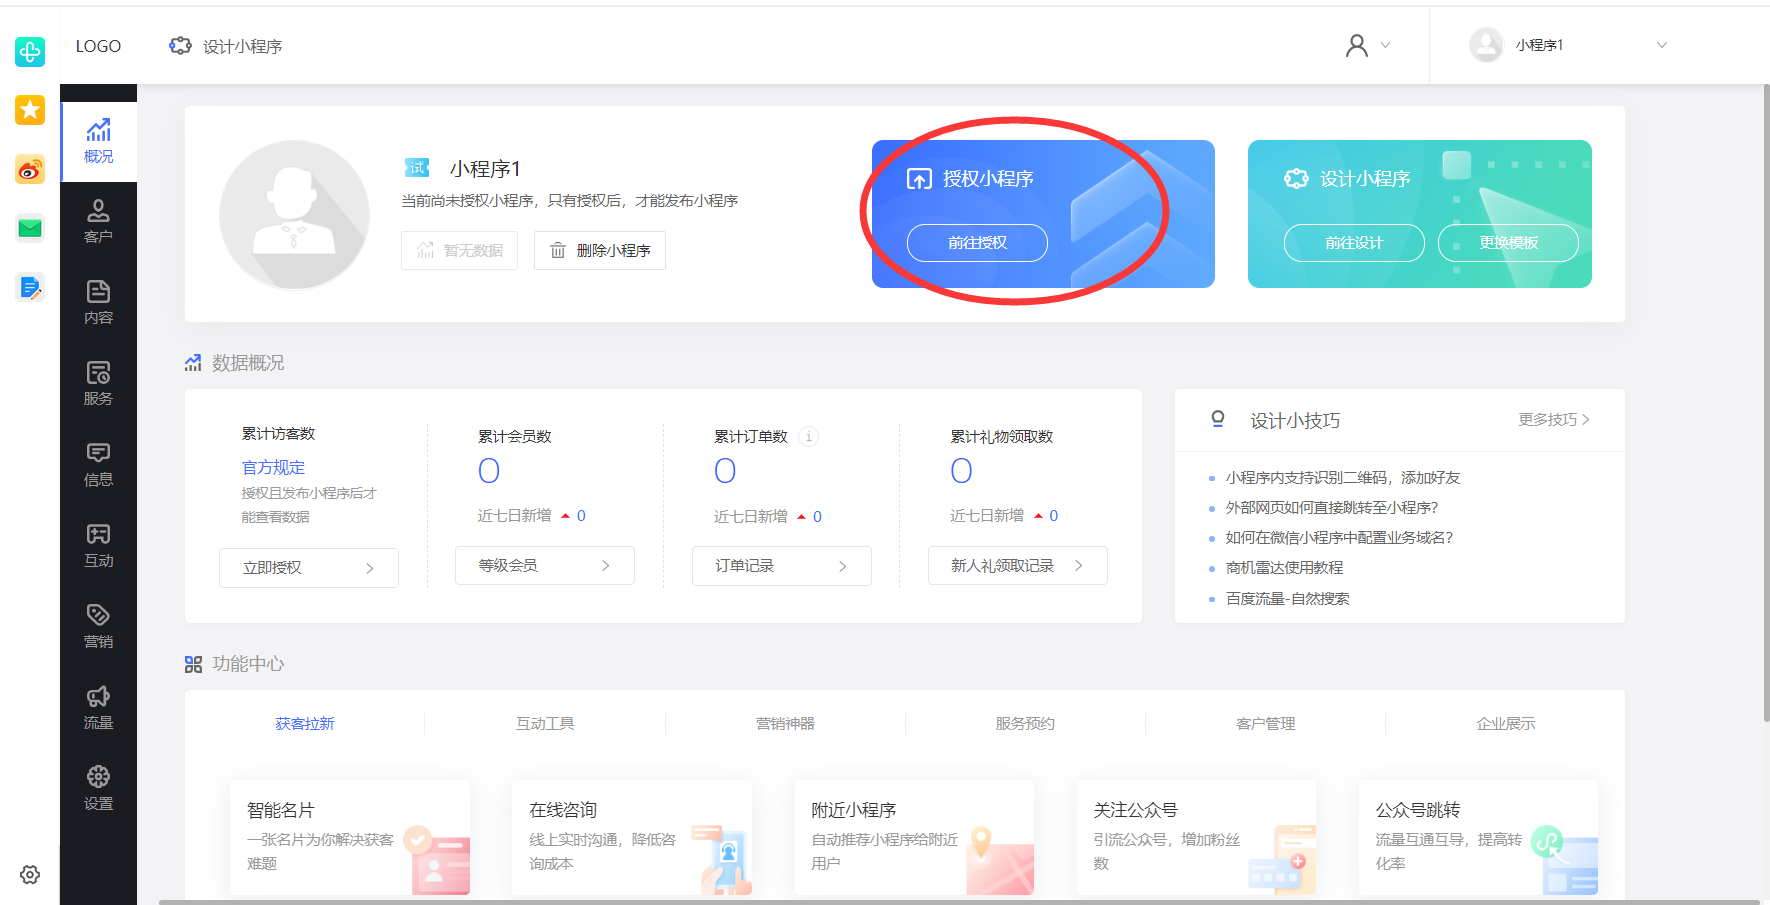Click the mini-program avatar image

[x=294, y=215]
